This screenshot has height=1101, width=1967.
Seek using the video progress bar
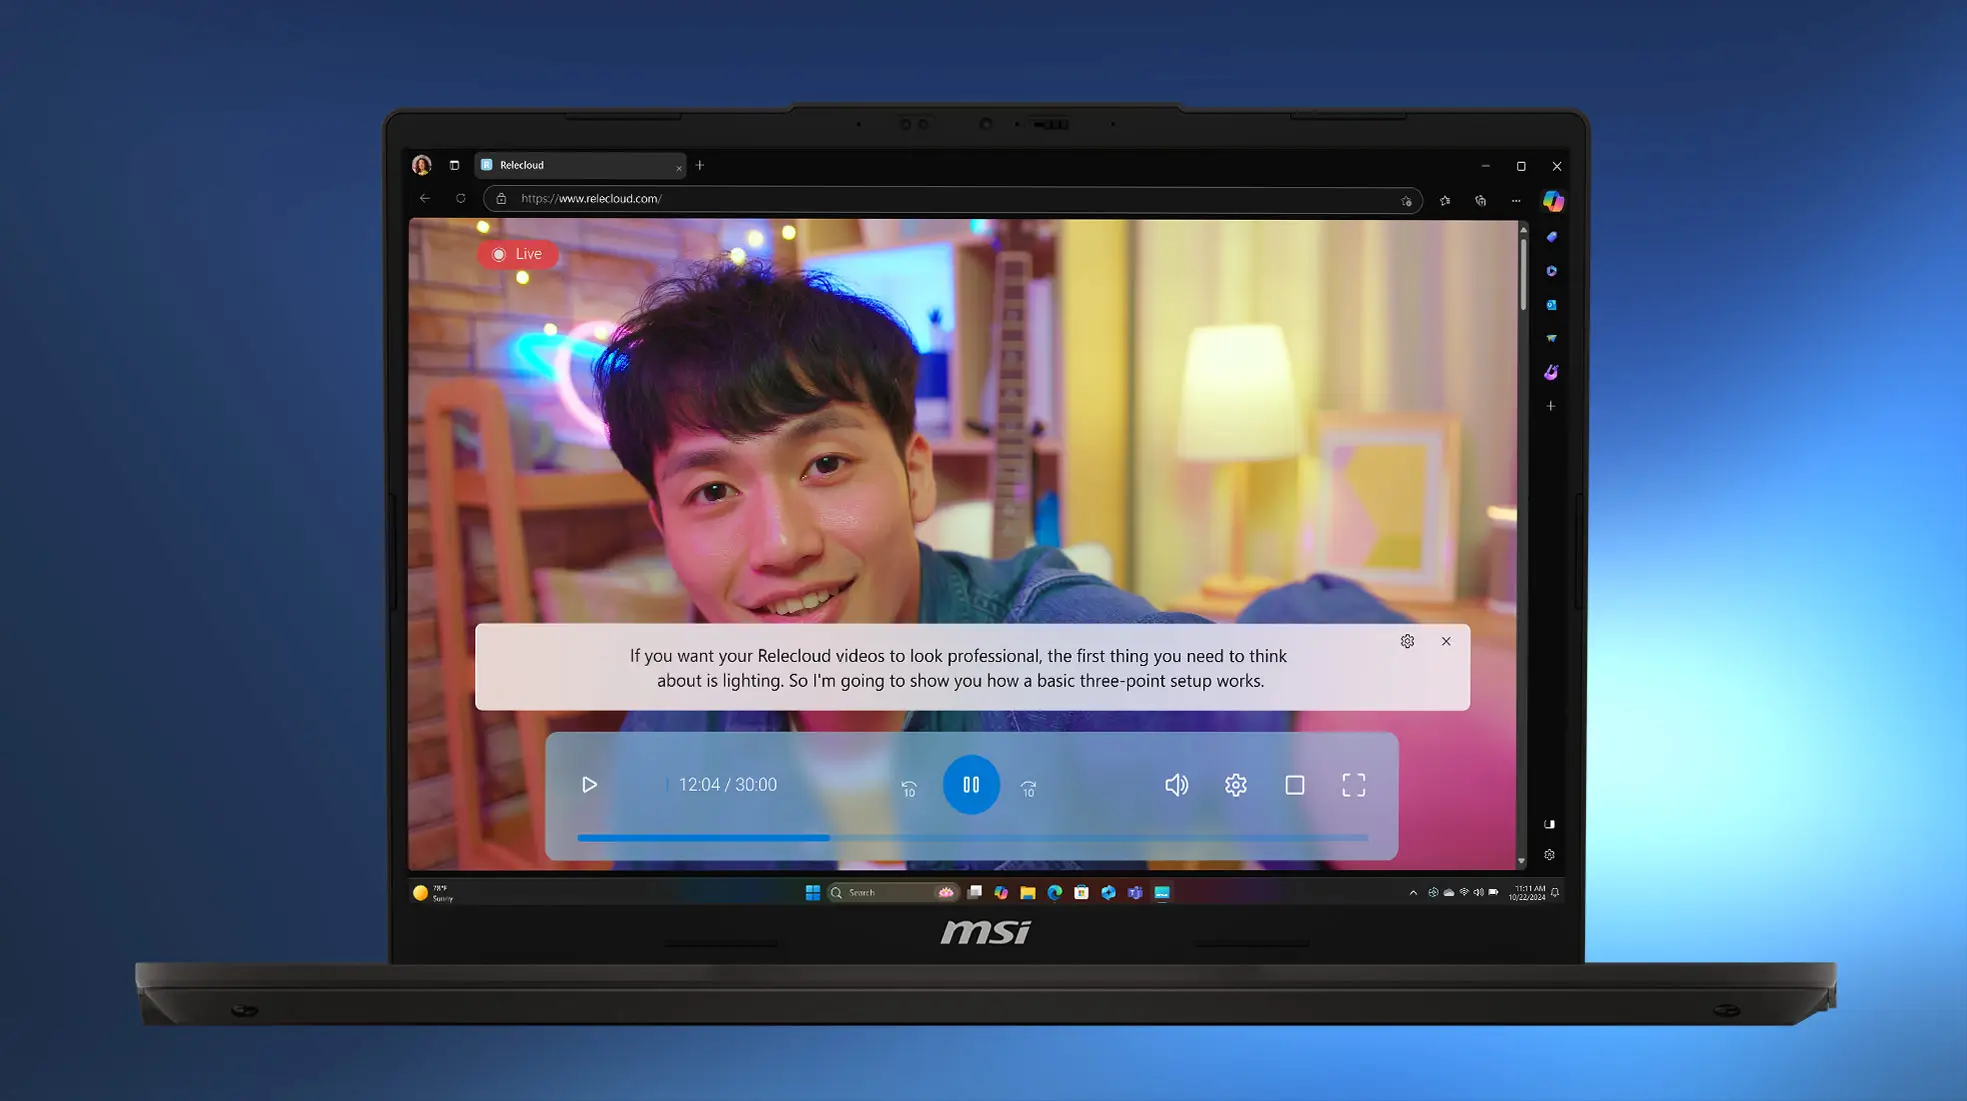970,837
